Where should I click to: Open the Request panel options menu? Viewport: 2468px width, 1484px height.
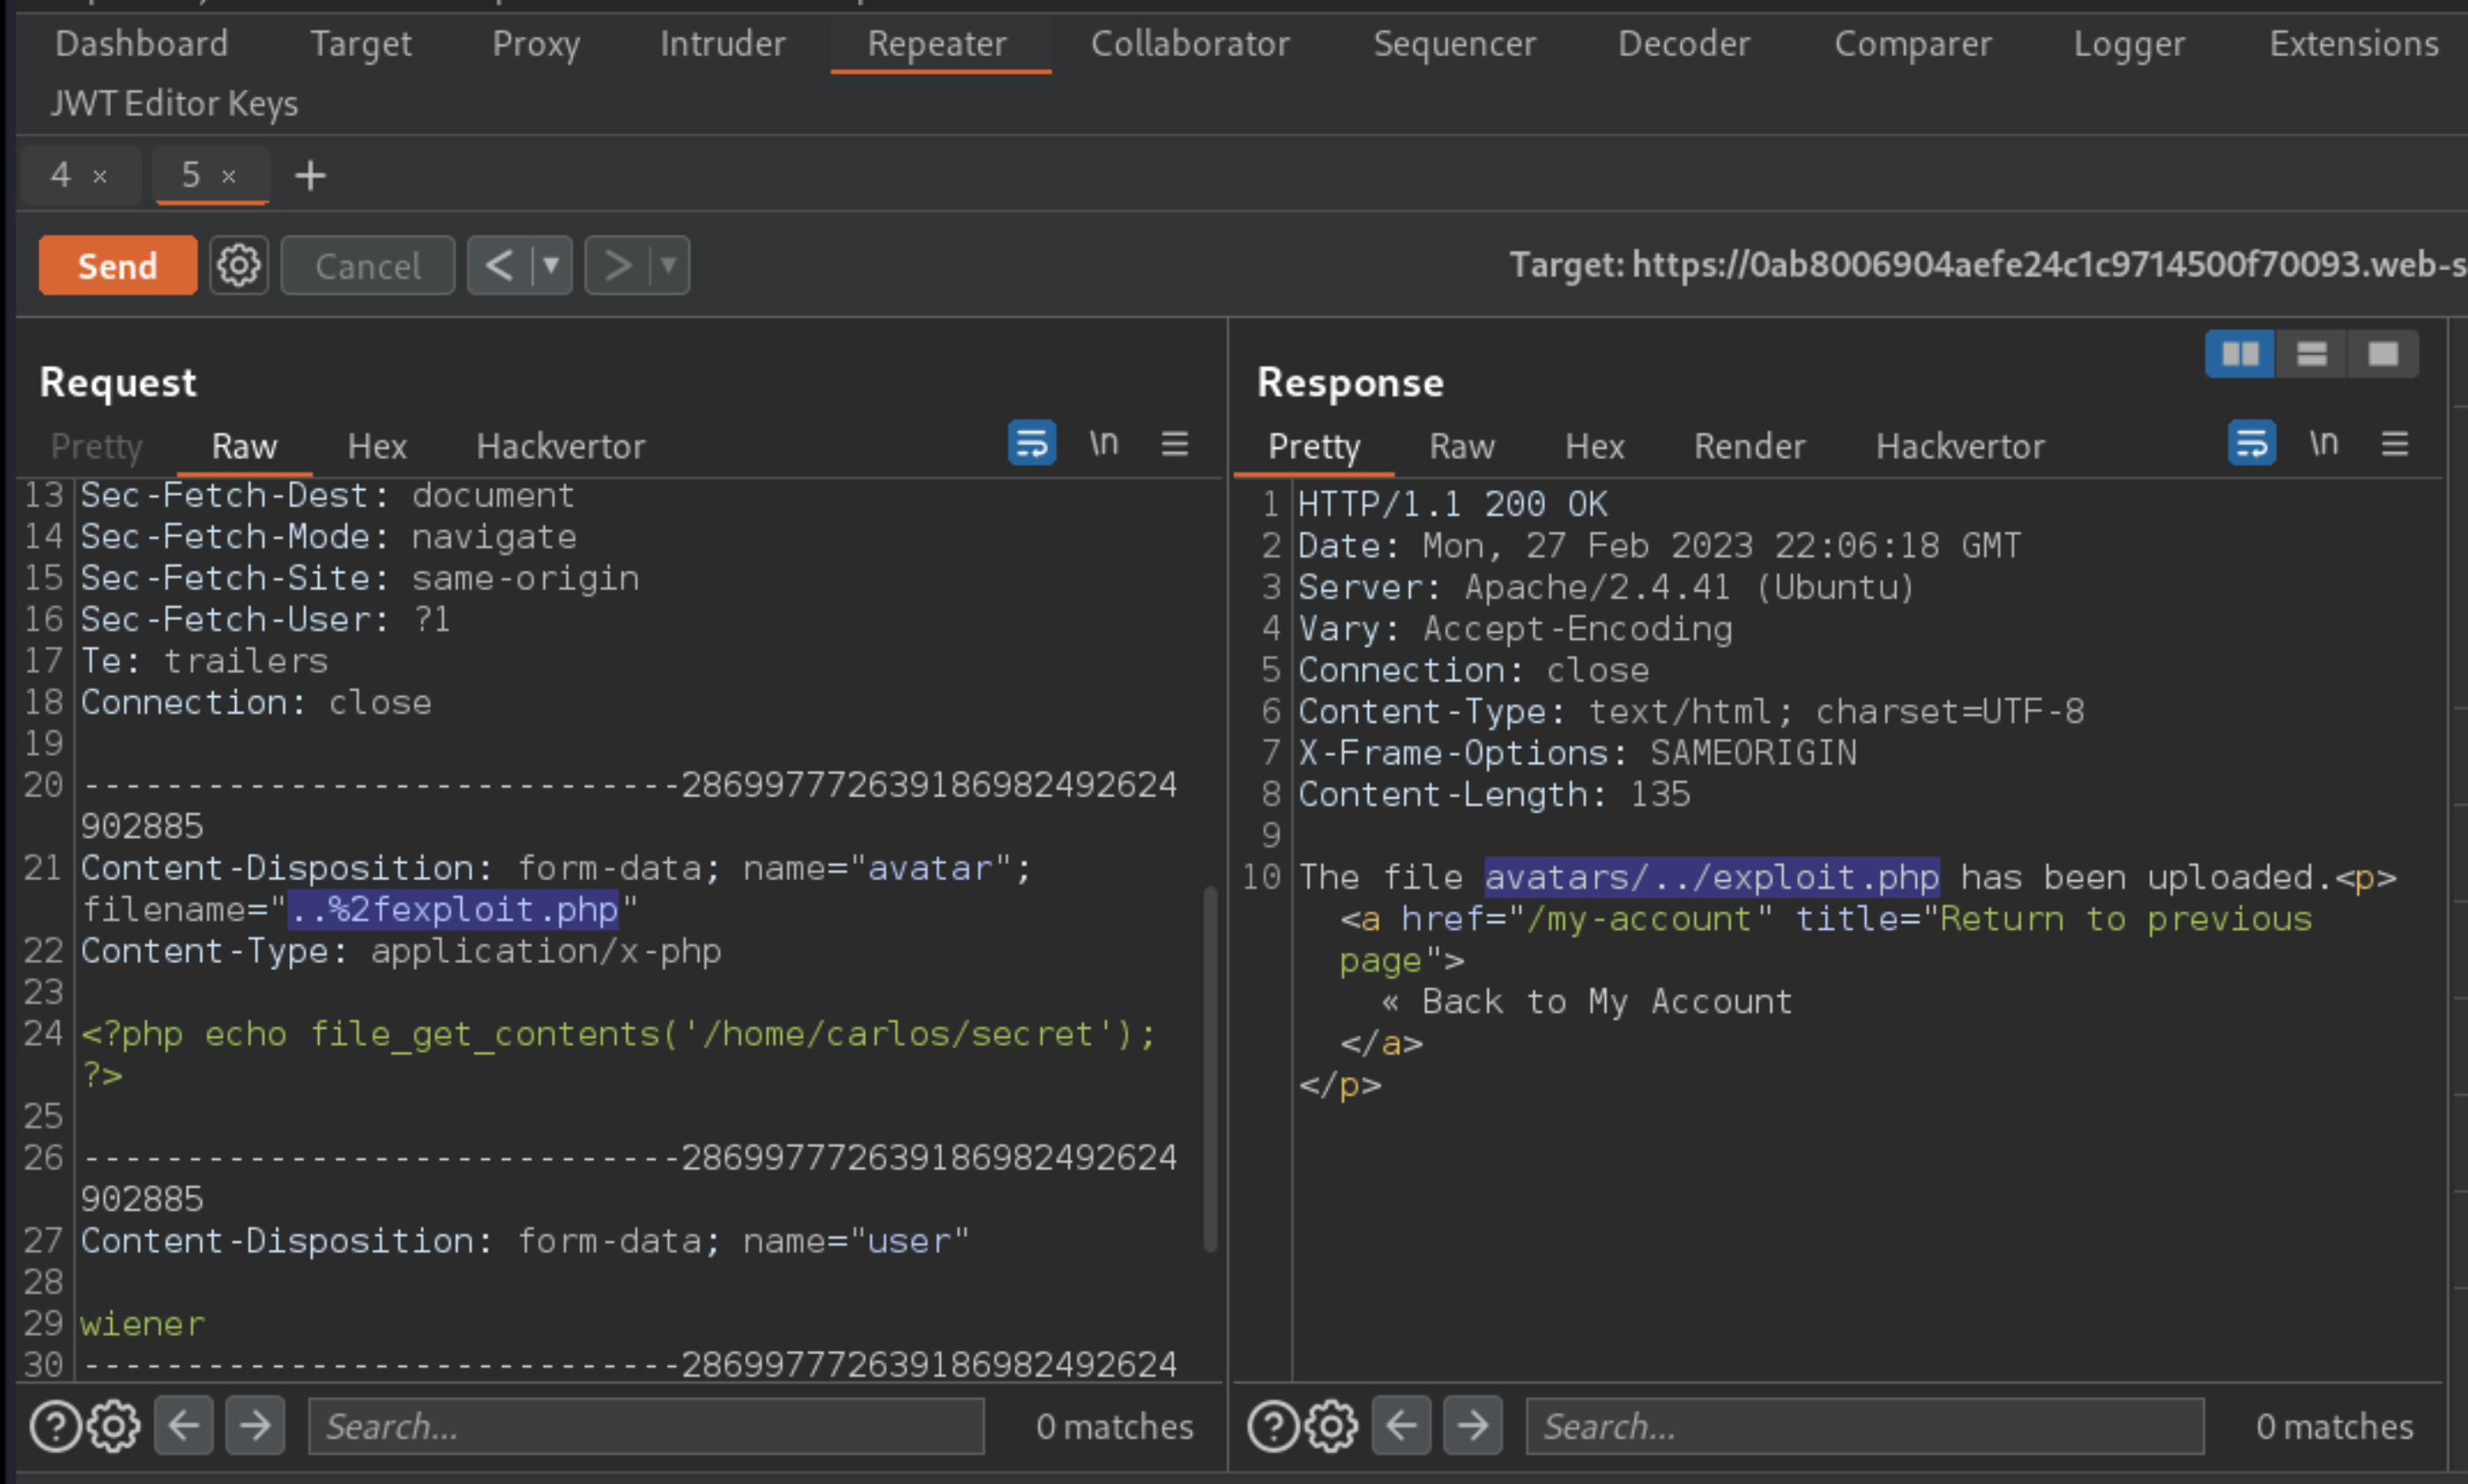point(1175,443)
